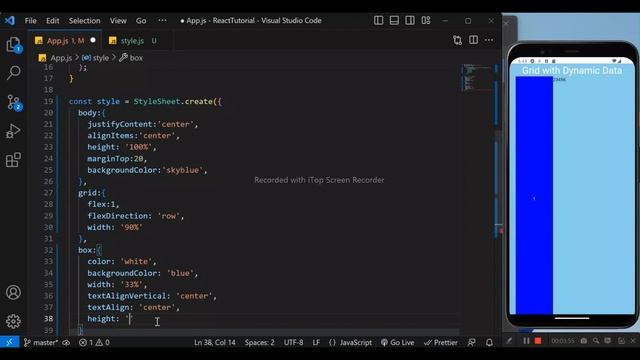Viewport: 640px width, 360px height.
Task: Change language mode JavaScript
Action: point(351,342)
